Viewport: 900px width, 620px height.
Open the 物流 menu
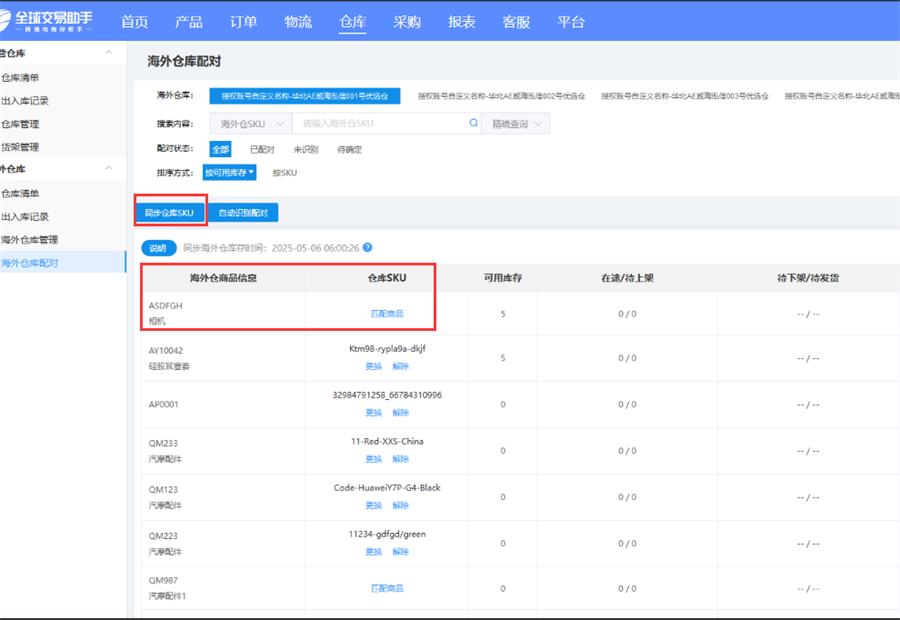298,22
